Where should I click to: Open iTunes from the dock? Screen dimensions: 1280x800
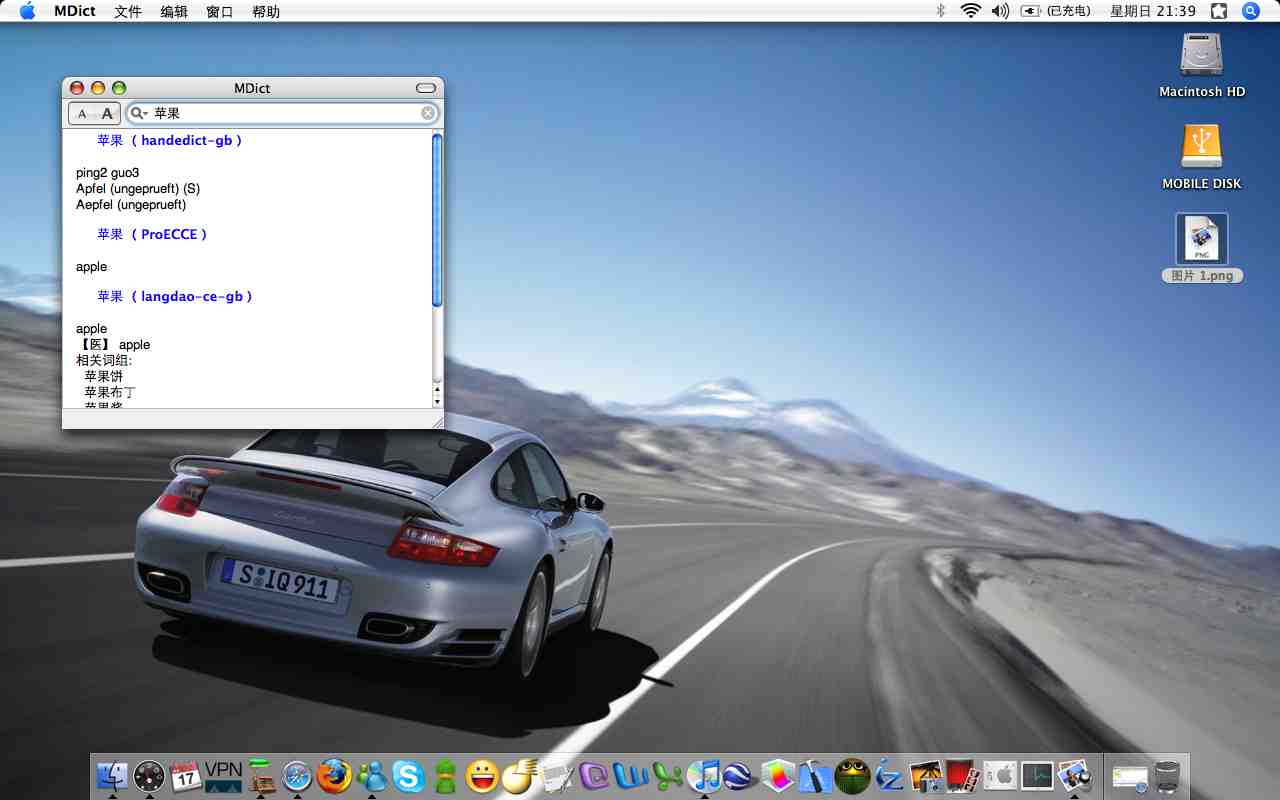[705, 775]
